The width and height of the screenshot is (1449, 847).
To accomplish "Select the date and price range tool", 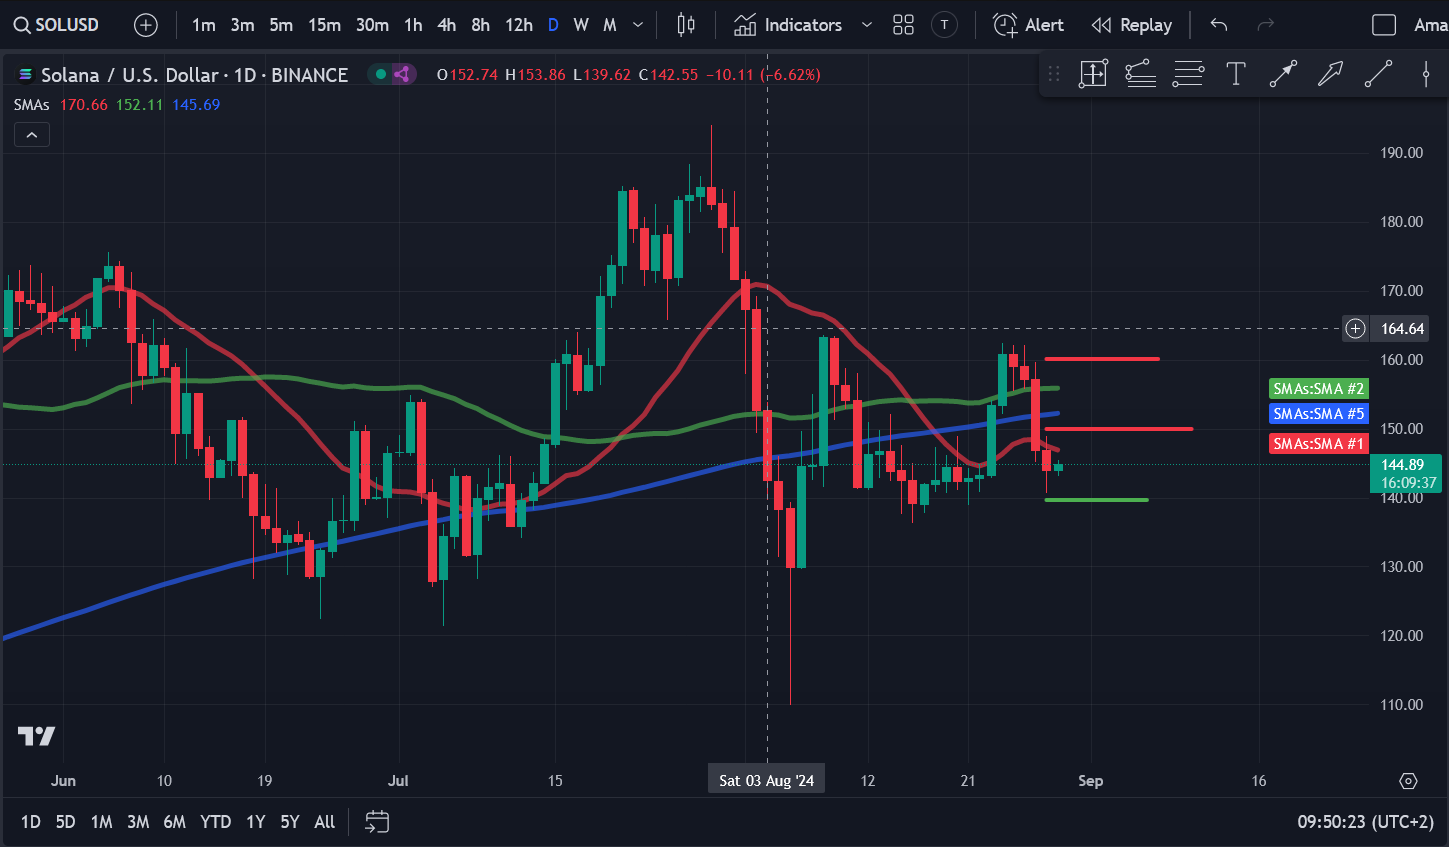I will [x=1093, y=73].
